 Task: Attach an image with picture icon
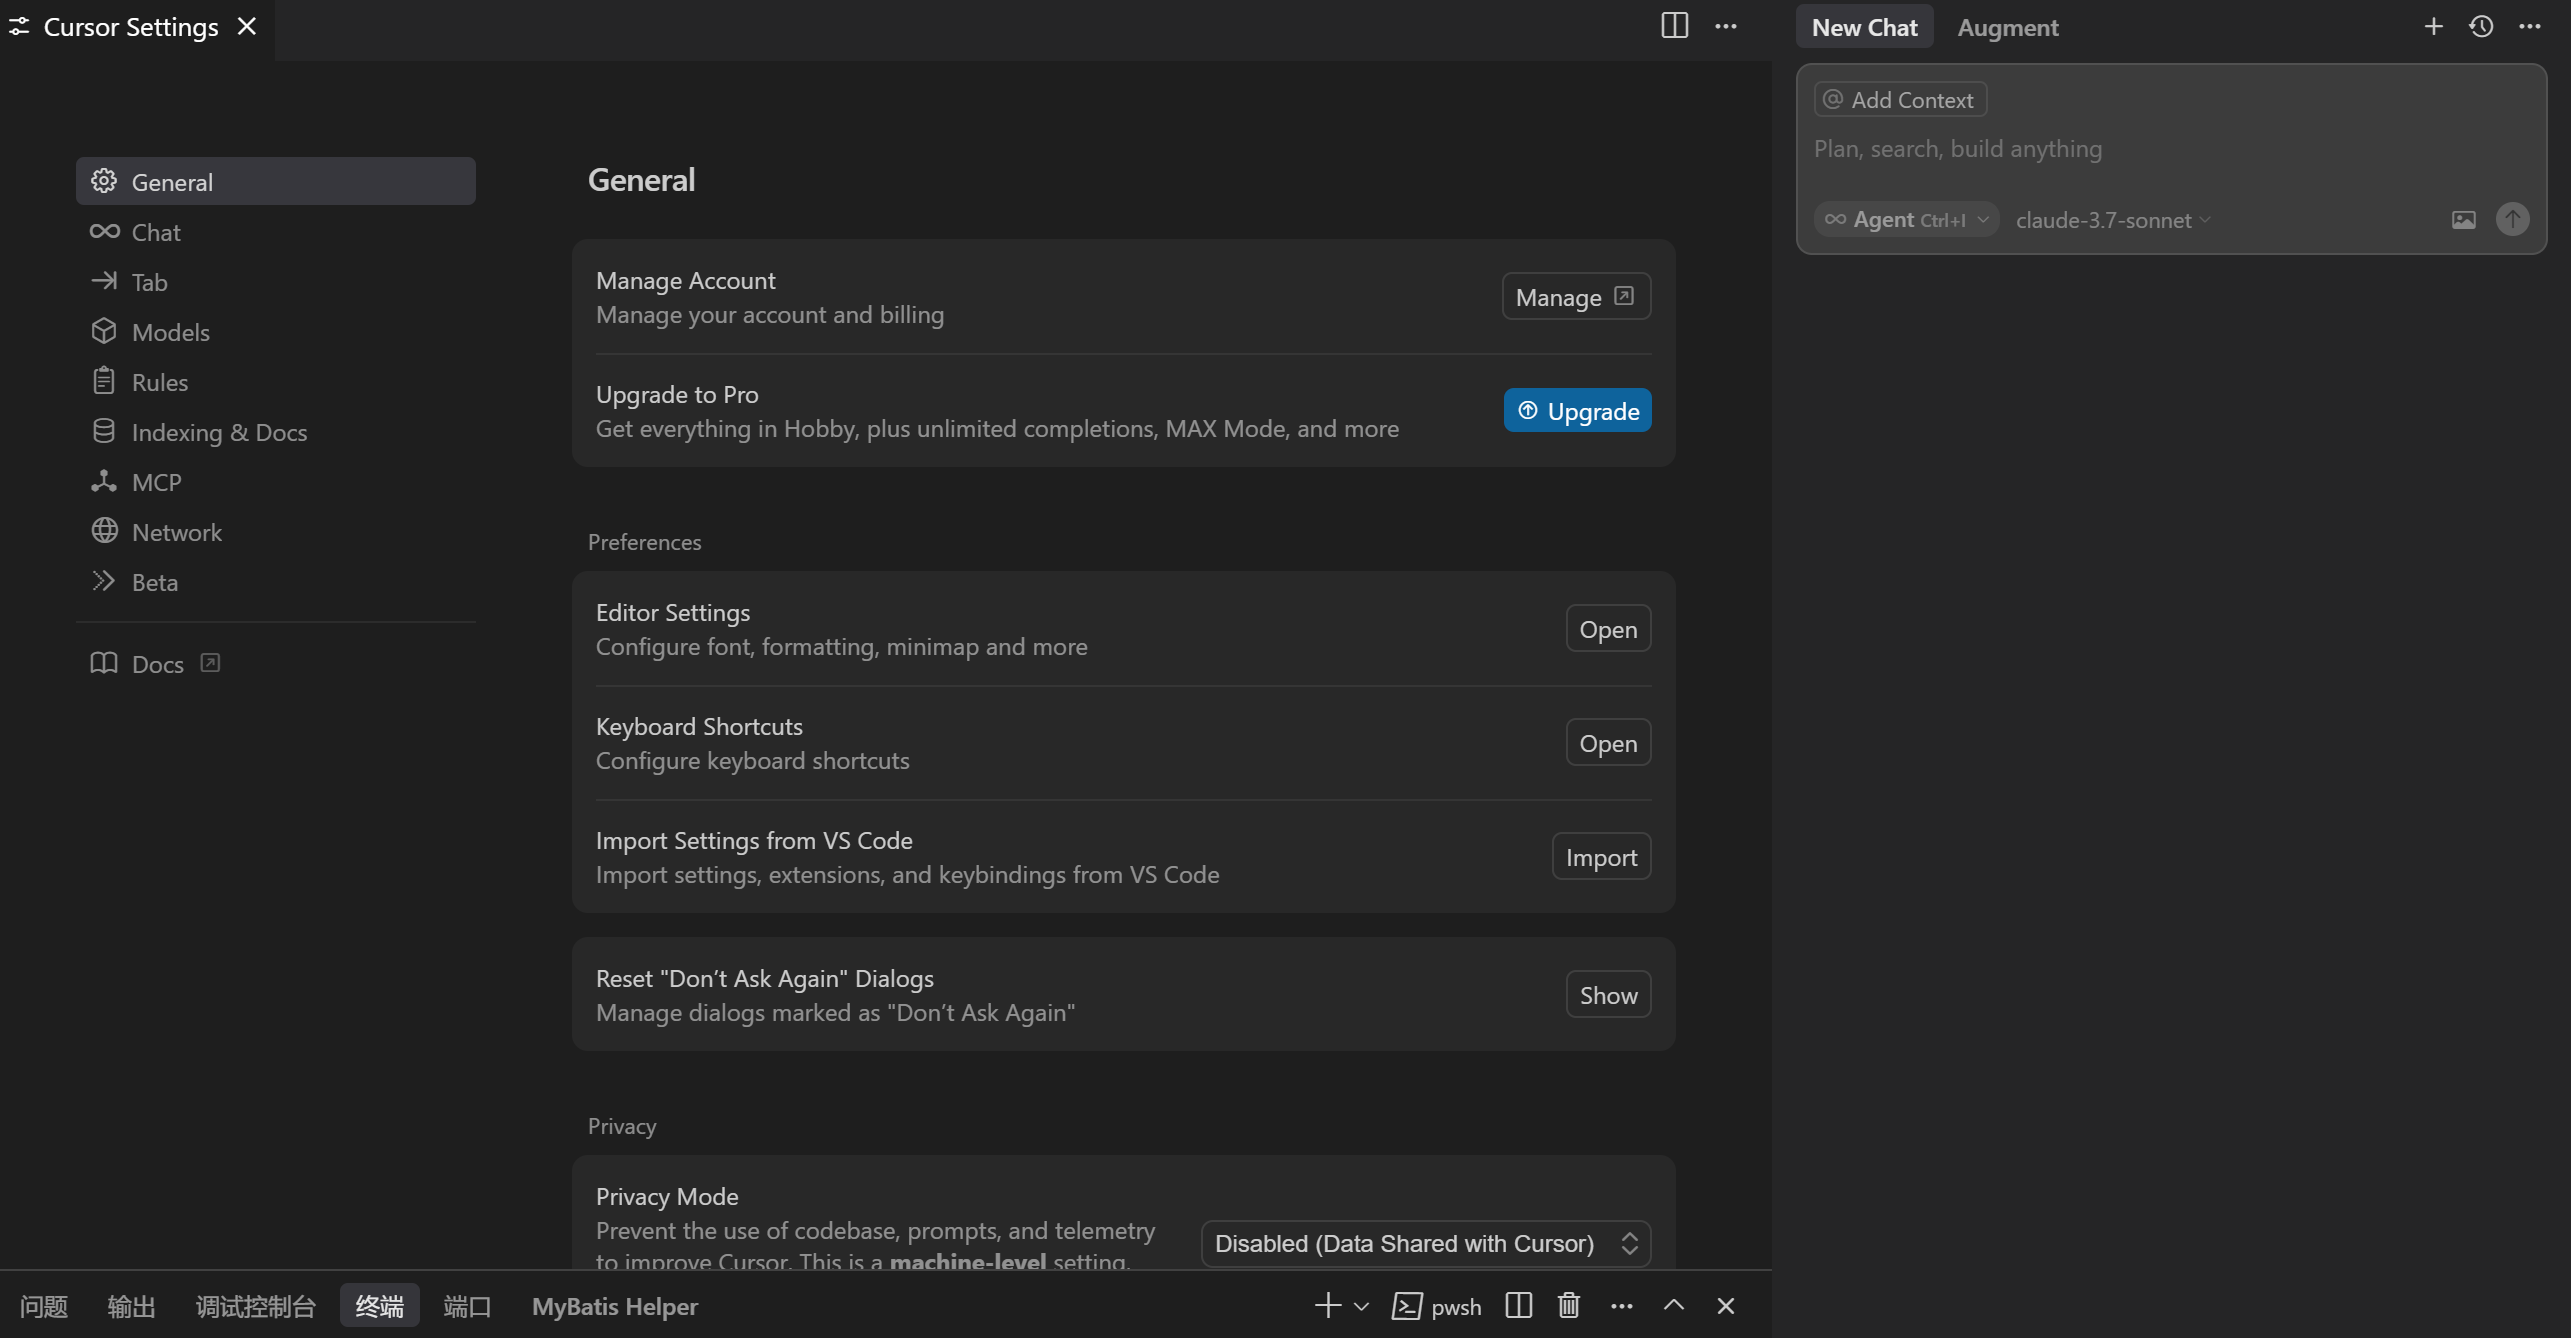(2463, 220)
